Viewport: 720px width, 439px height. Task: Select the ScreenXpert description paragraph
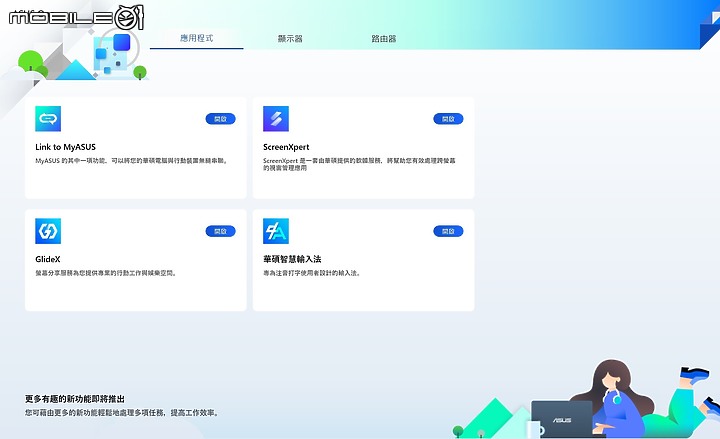359,164
